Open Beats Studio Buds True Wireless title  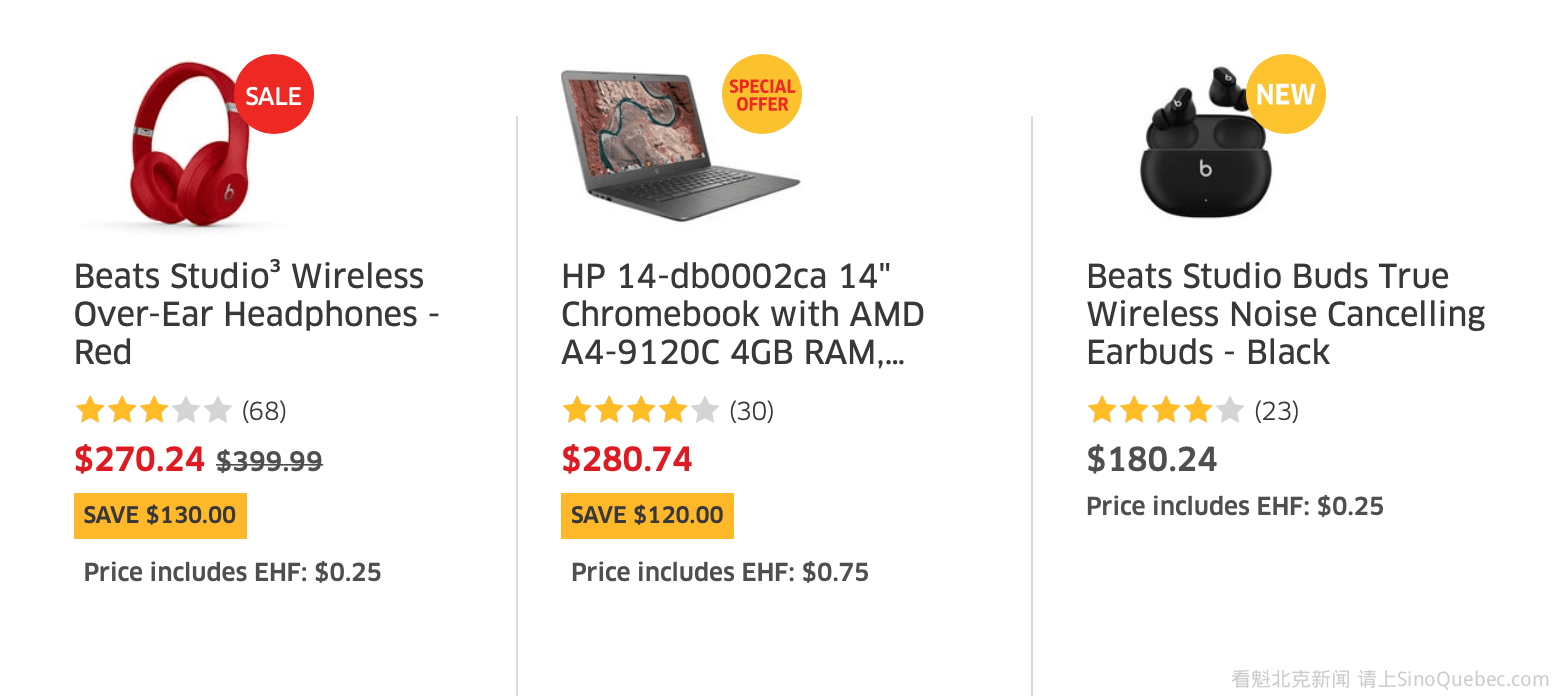click(x=1285, y=314)
